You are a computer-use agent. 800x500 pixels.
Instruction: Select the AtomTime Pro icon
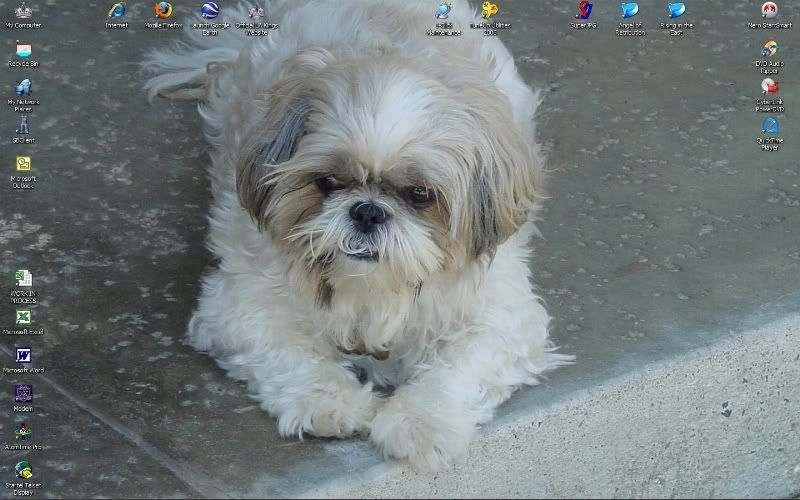23,432
